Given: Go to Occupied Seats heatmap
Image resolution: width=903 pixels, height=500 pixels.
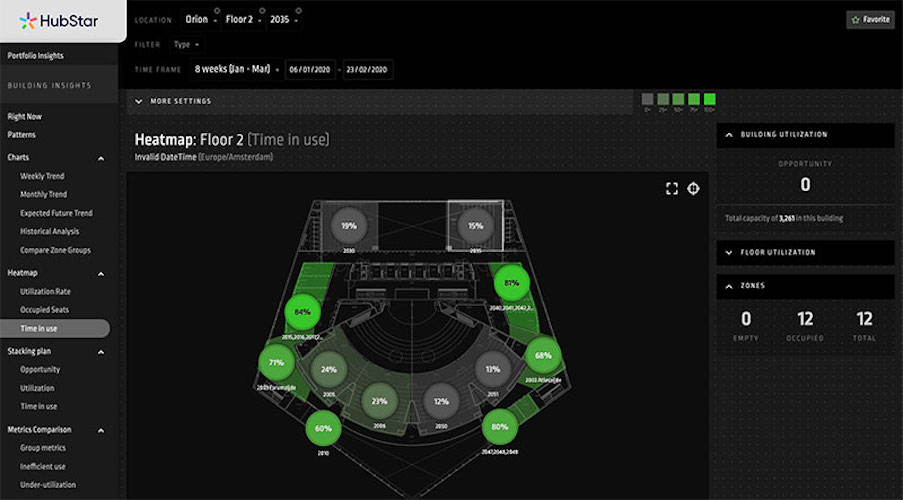Looking at the screenshot, I should pyautogui.click(x=45, y=309).
